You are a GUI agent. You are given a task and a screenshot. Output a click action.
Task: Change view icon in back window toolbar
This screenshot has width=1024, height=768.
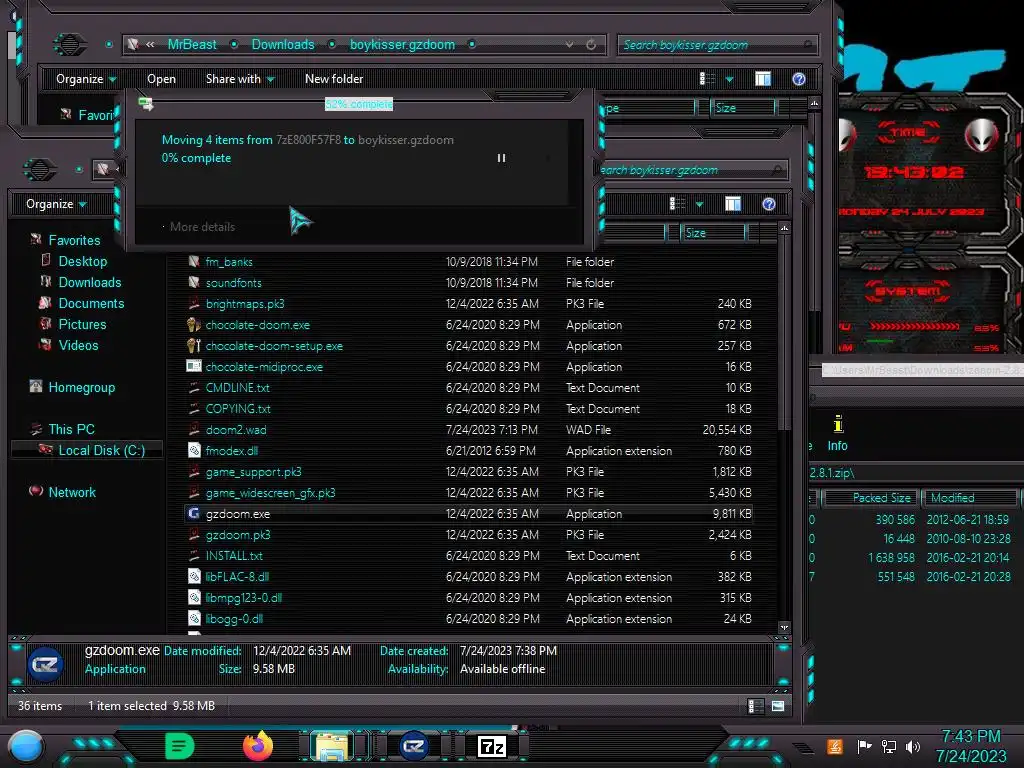tap(707, 79)
